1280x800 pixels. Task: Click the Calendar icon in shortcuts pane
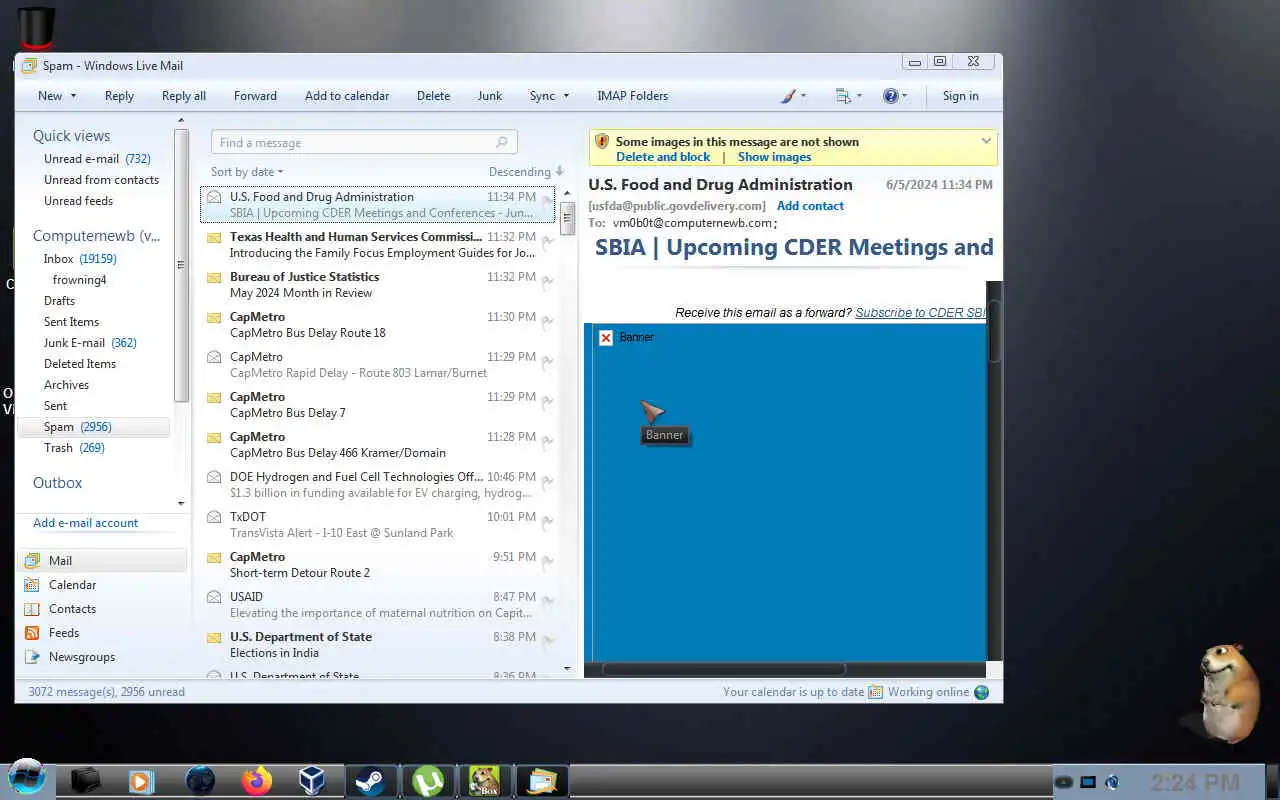coord(33,585)
